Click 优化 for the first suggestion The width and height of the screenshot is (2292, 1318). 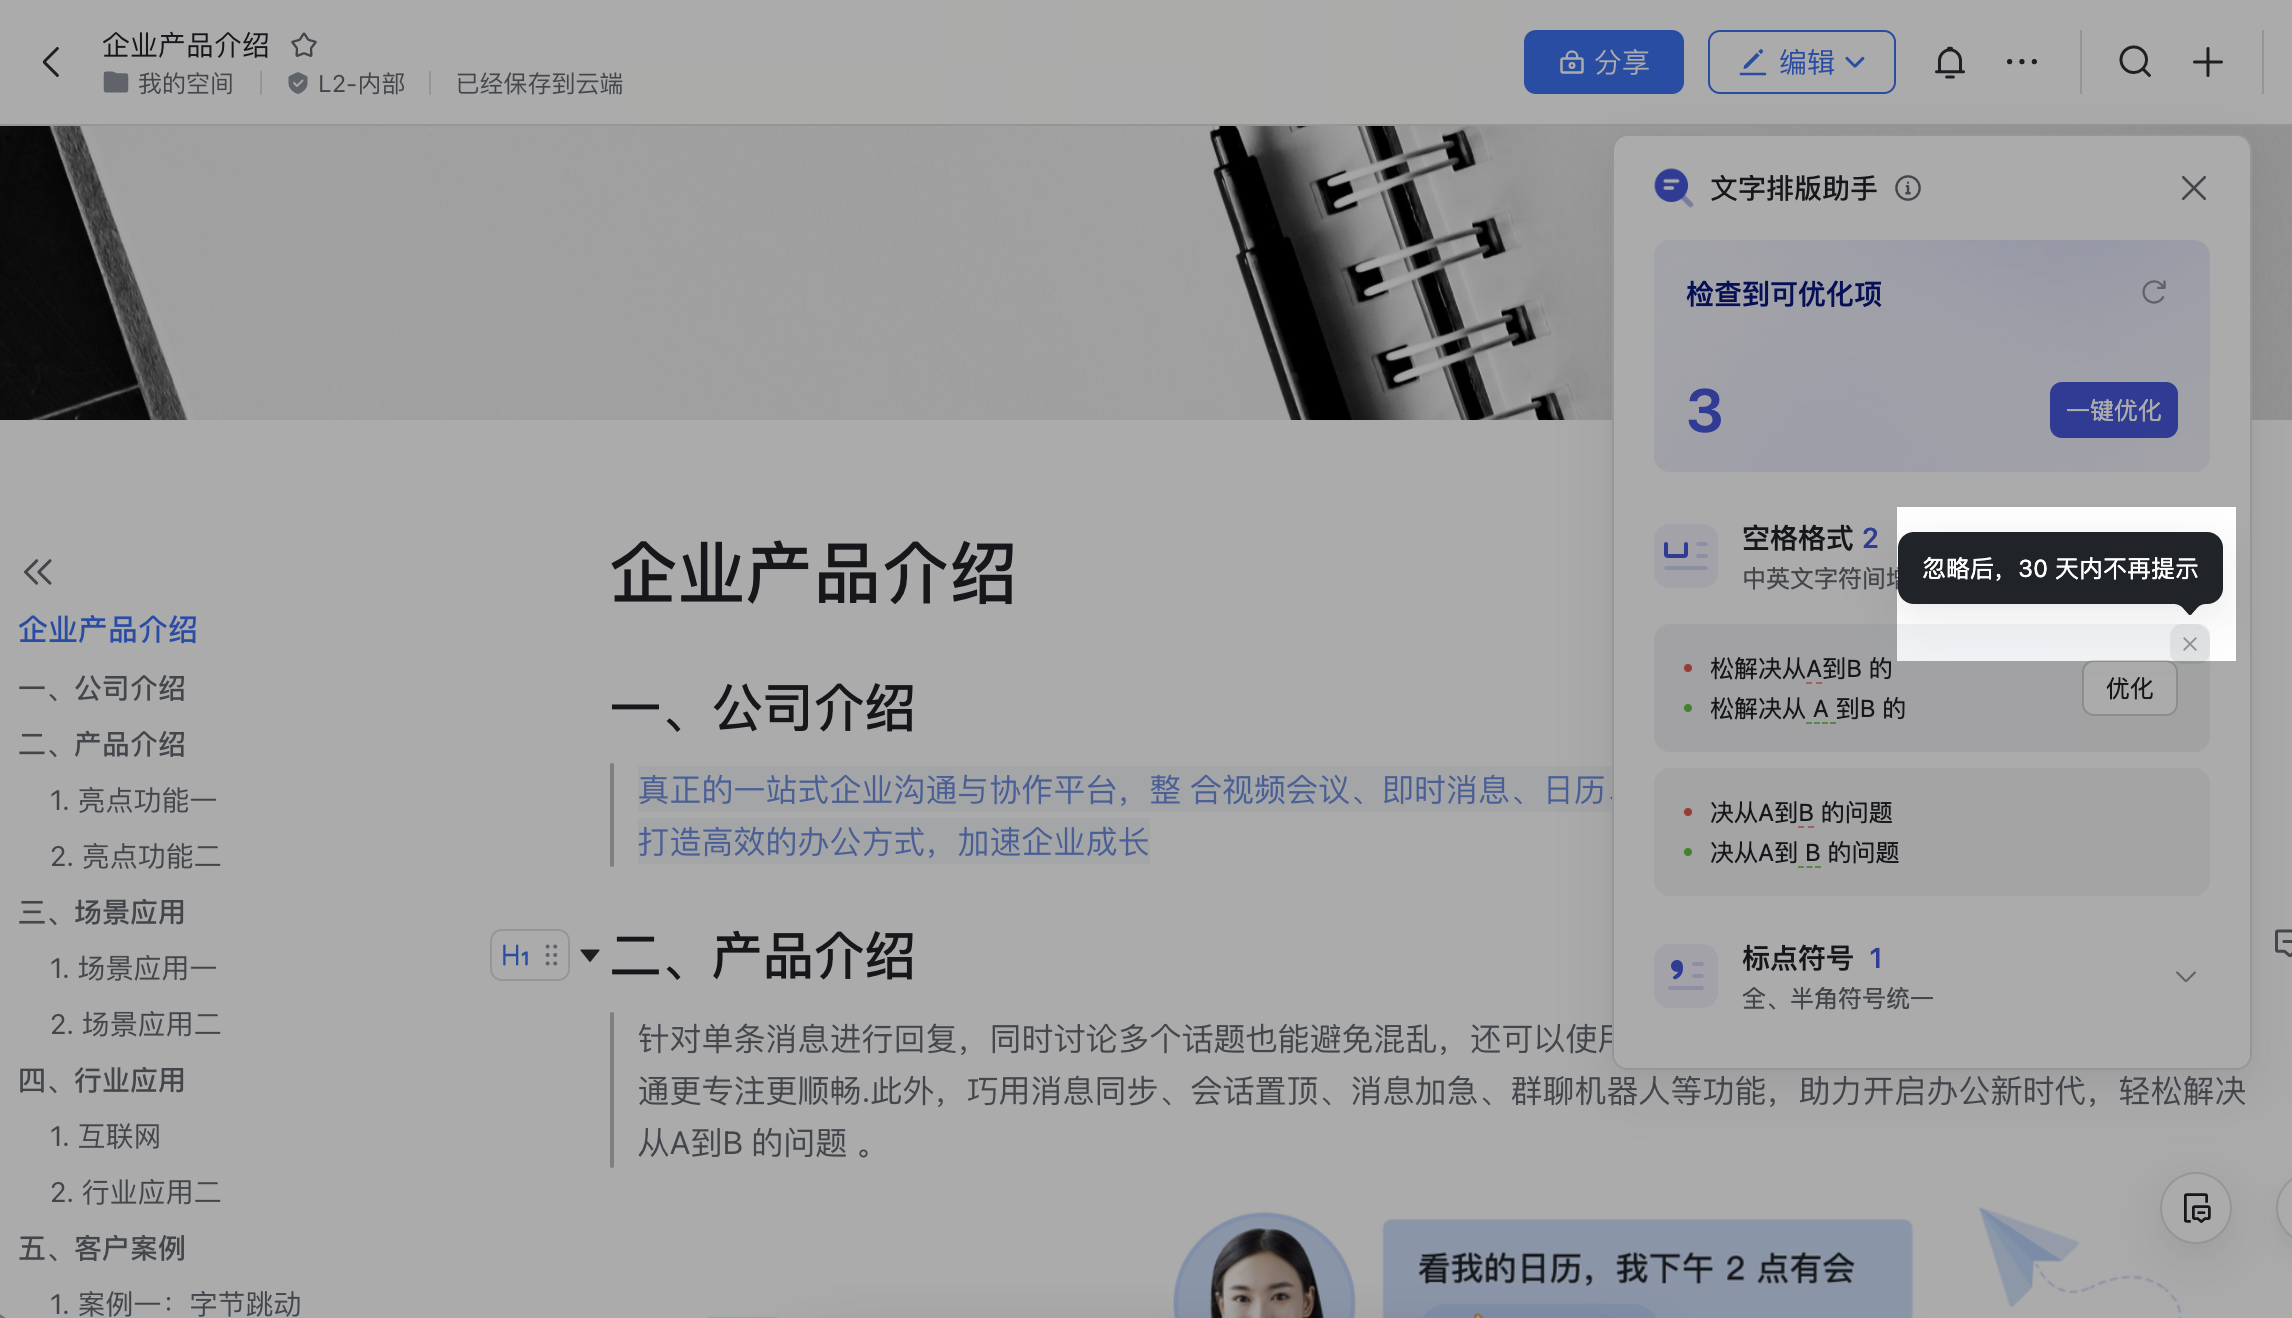pyautogui.click(x=2129, y=688)
